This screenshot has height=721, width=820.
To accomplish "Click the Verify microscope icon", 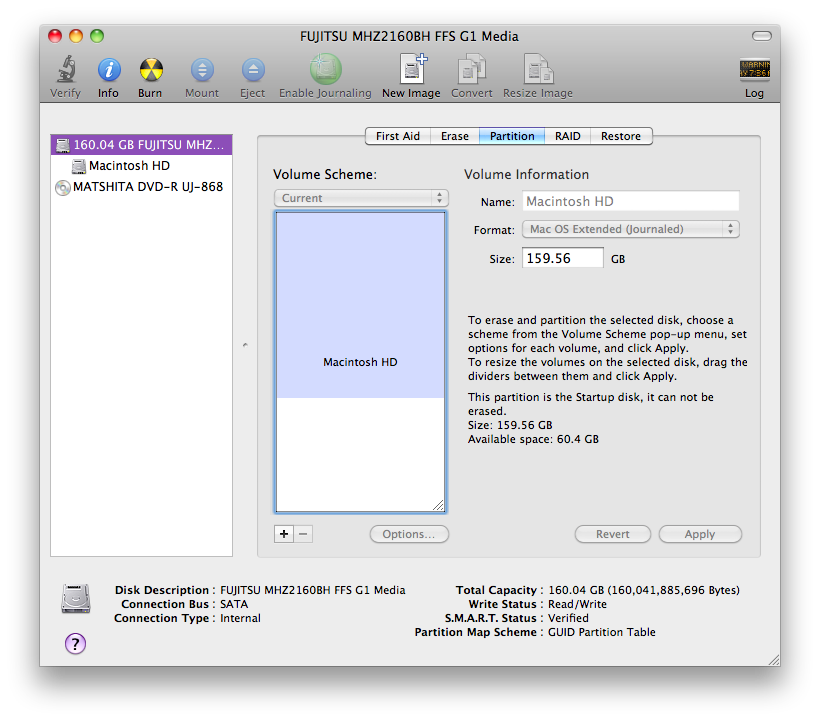I will click(66, 70).
